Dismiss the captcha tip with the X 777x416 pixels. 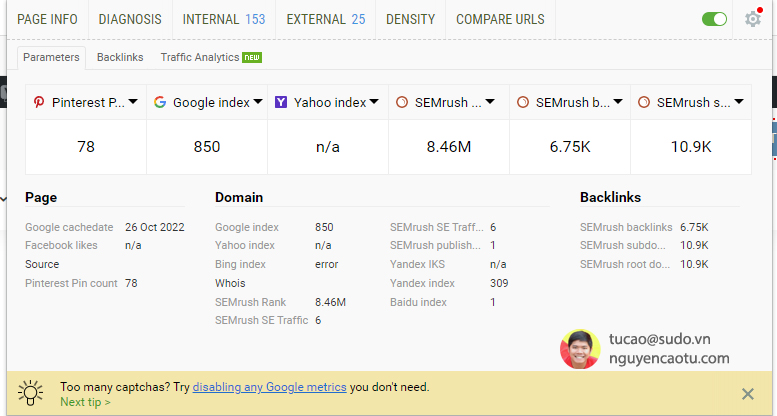pos(747,394)
